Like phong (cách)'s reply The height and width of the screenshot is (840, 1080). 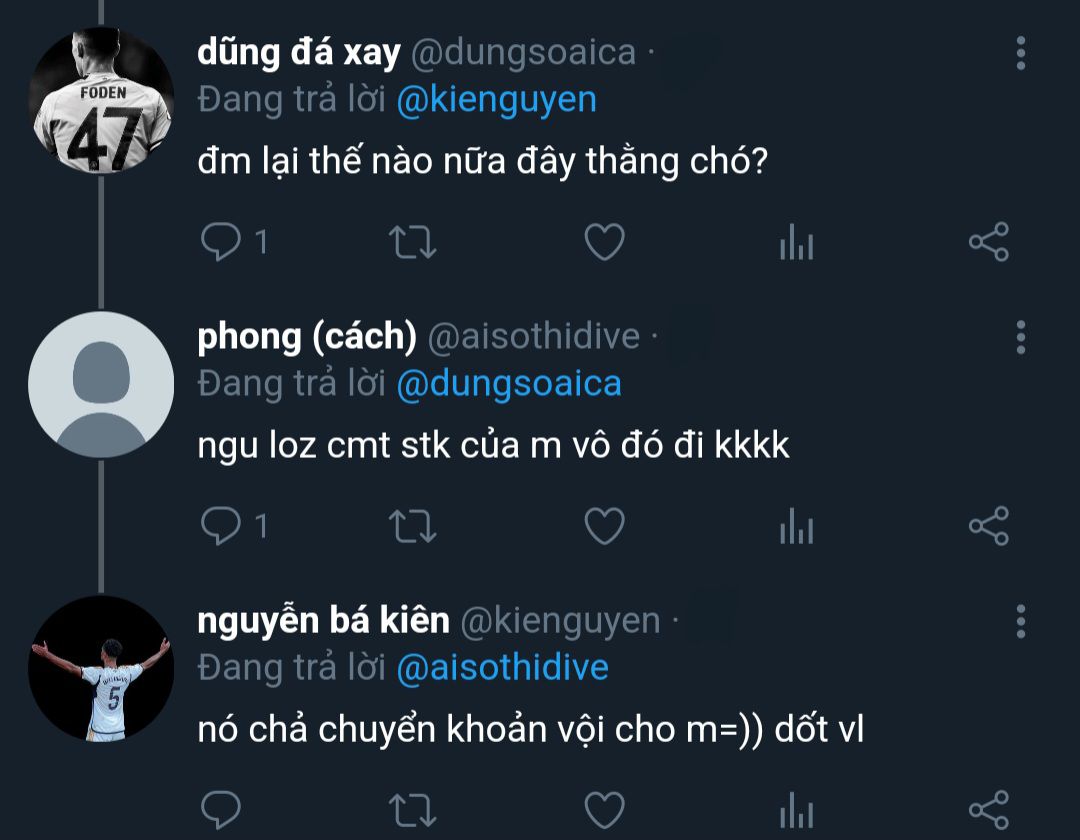click(x=604, y=526)
